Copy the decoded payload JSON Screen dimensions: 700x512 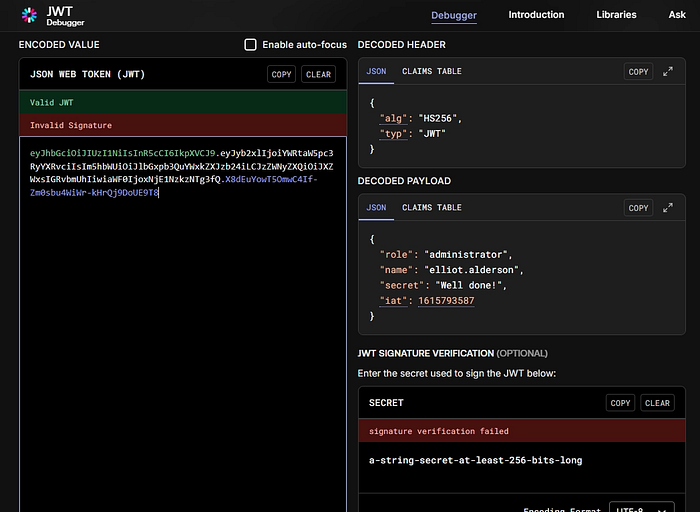tap(638, 208)
